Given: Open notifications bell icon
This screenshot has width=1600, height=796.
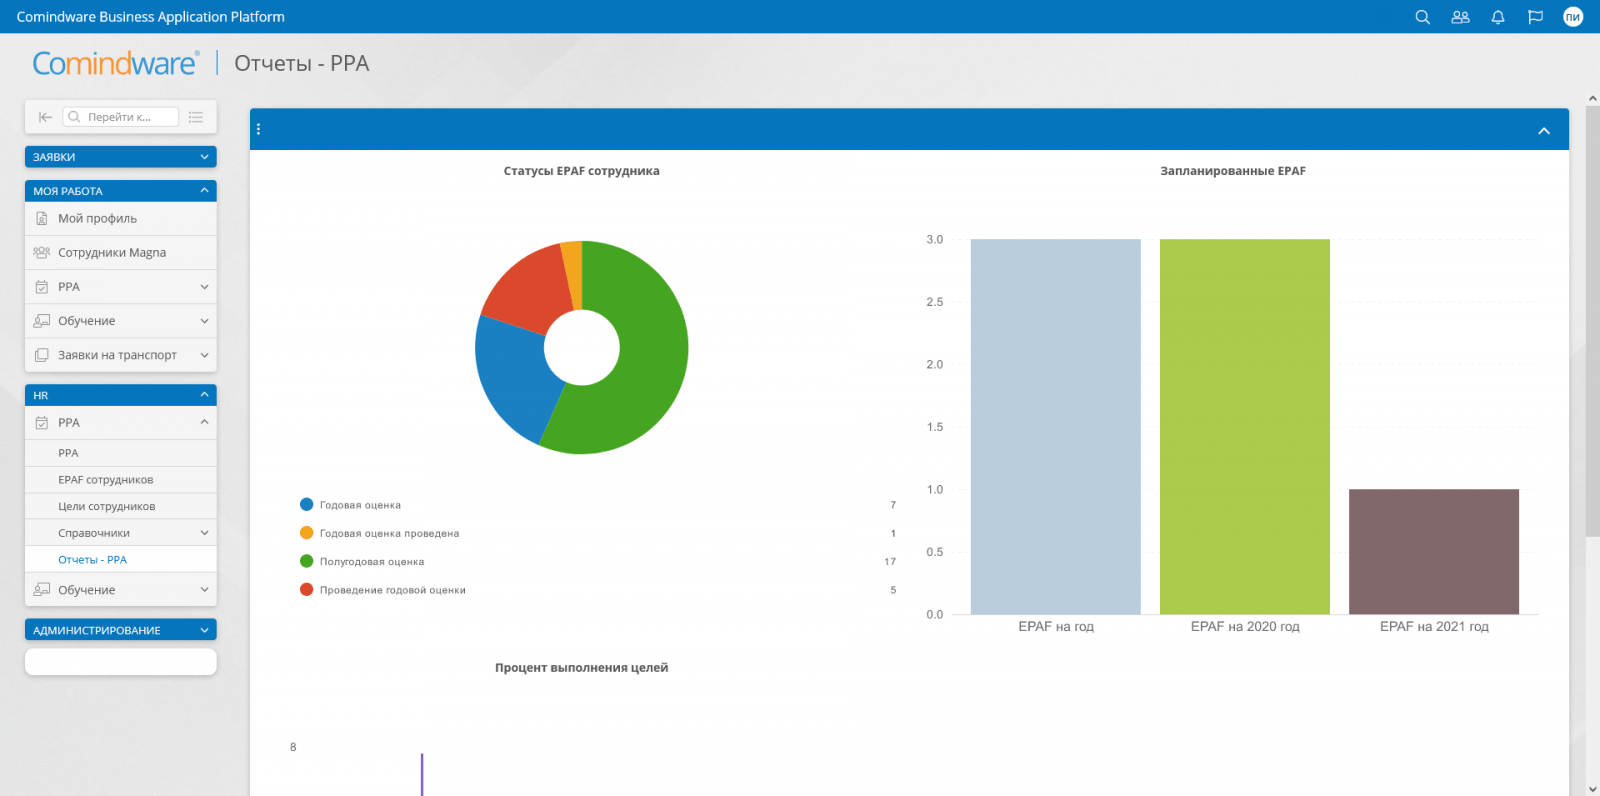Looking at the screenshot, I should [1498, 17].
